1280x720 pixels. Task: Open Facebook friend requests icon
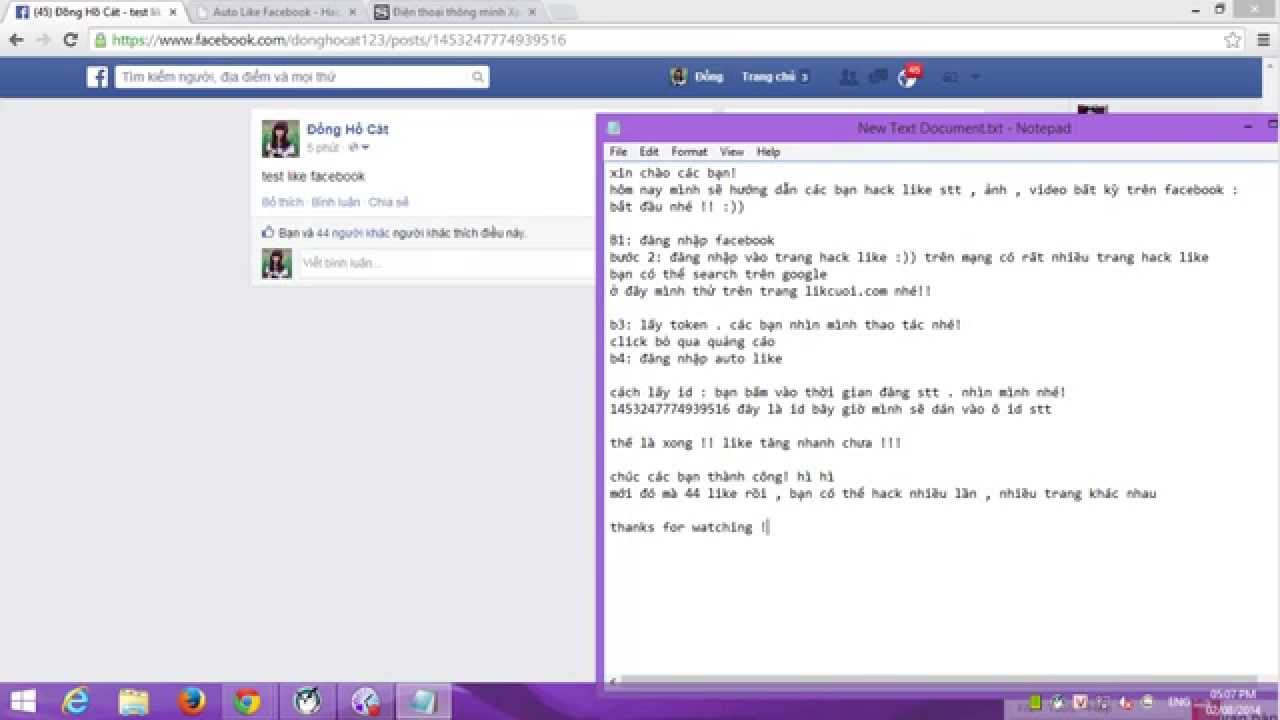point(848,77)
